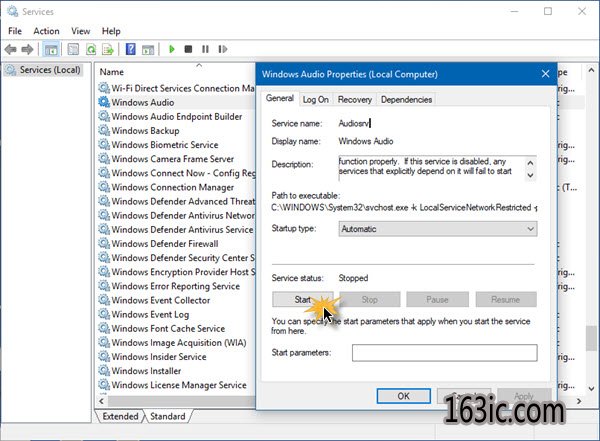Screen dimensions: 600x441
Task: Toggle the Show/Hide Action Pane icon
Action: tap(148, 49)
